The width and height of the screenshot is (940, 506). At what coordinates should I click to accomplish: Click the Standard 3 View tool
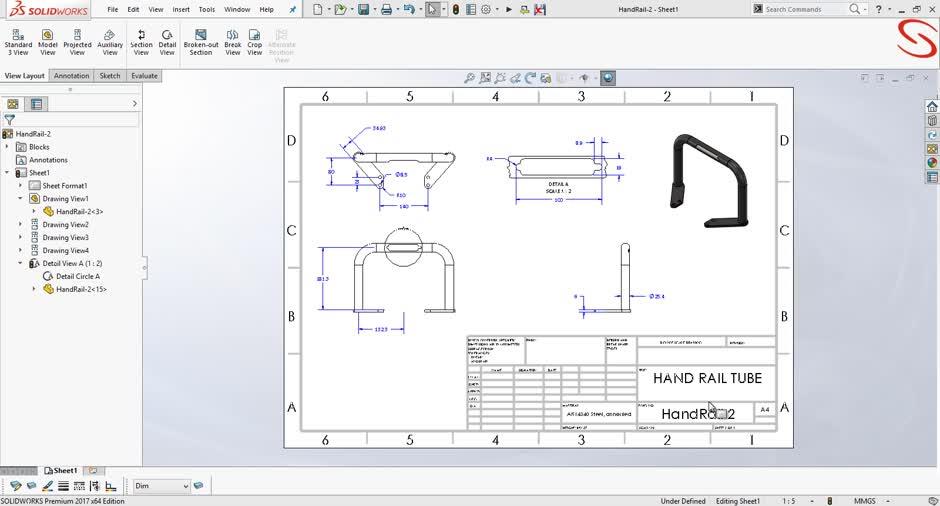click(18, 41)
